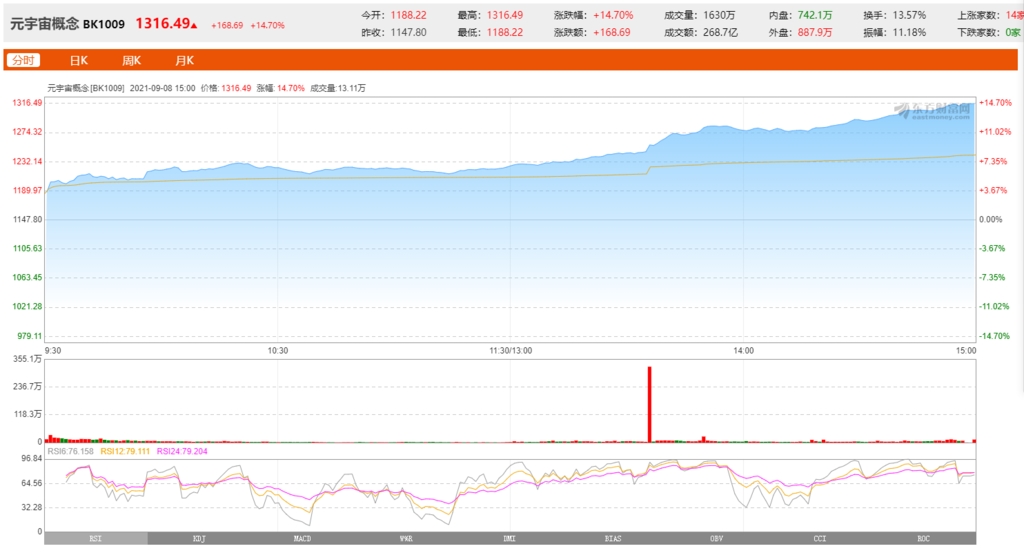Click the RSI24 legend label
Image resolution: width=1024 pixels, height=553 pixels.
183,452
